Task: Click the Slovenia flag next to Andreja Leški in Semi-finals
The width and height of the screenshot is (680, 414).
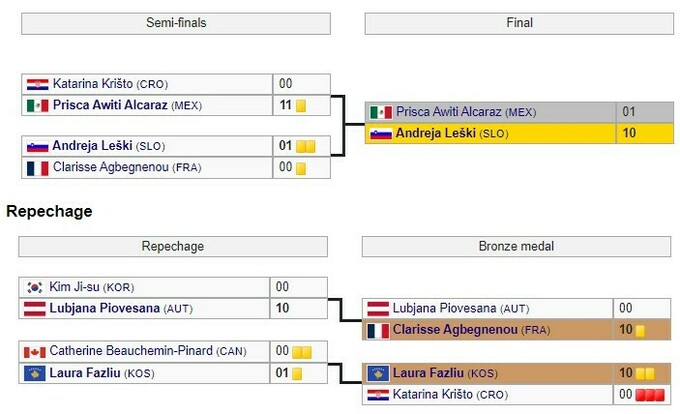Action: coord(37,146)
